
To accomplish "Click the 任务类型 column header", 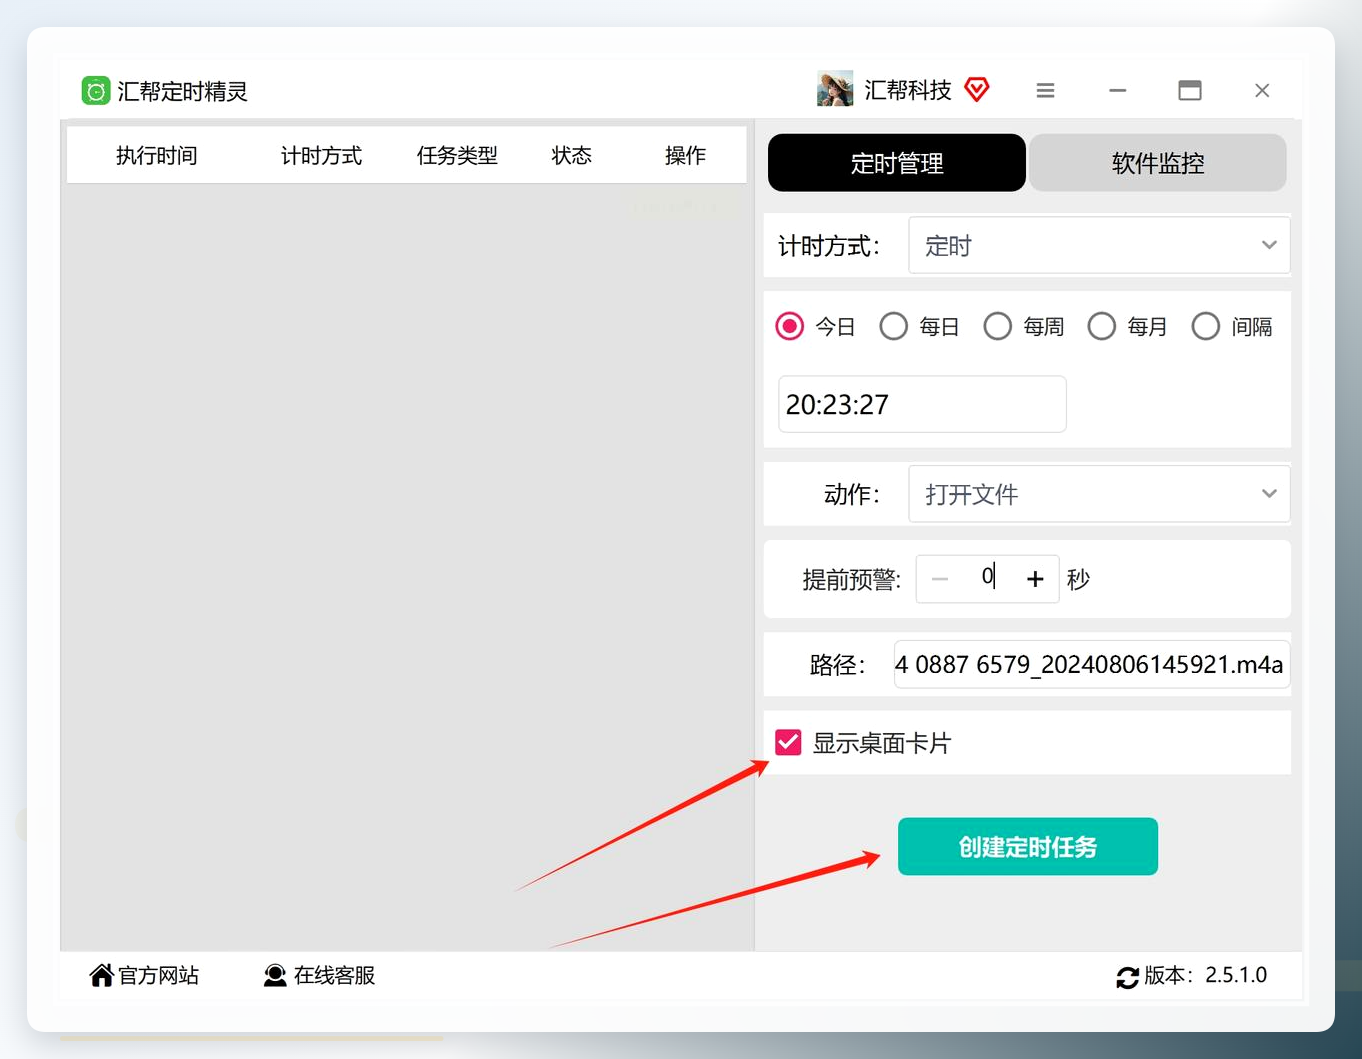I will coord(457,156).
